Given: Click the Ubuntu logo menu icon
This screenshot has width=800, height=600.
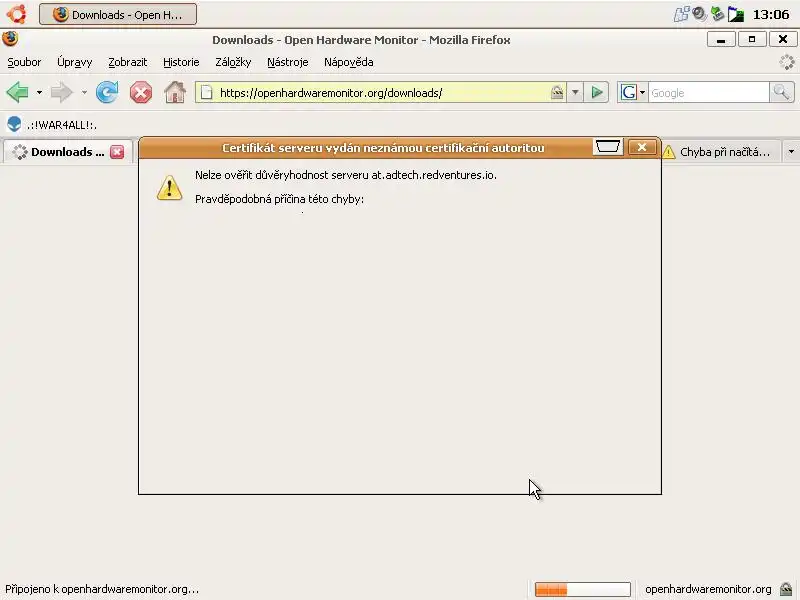Looking at the screenshot, I should coord(16,14).
